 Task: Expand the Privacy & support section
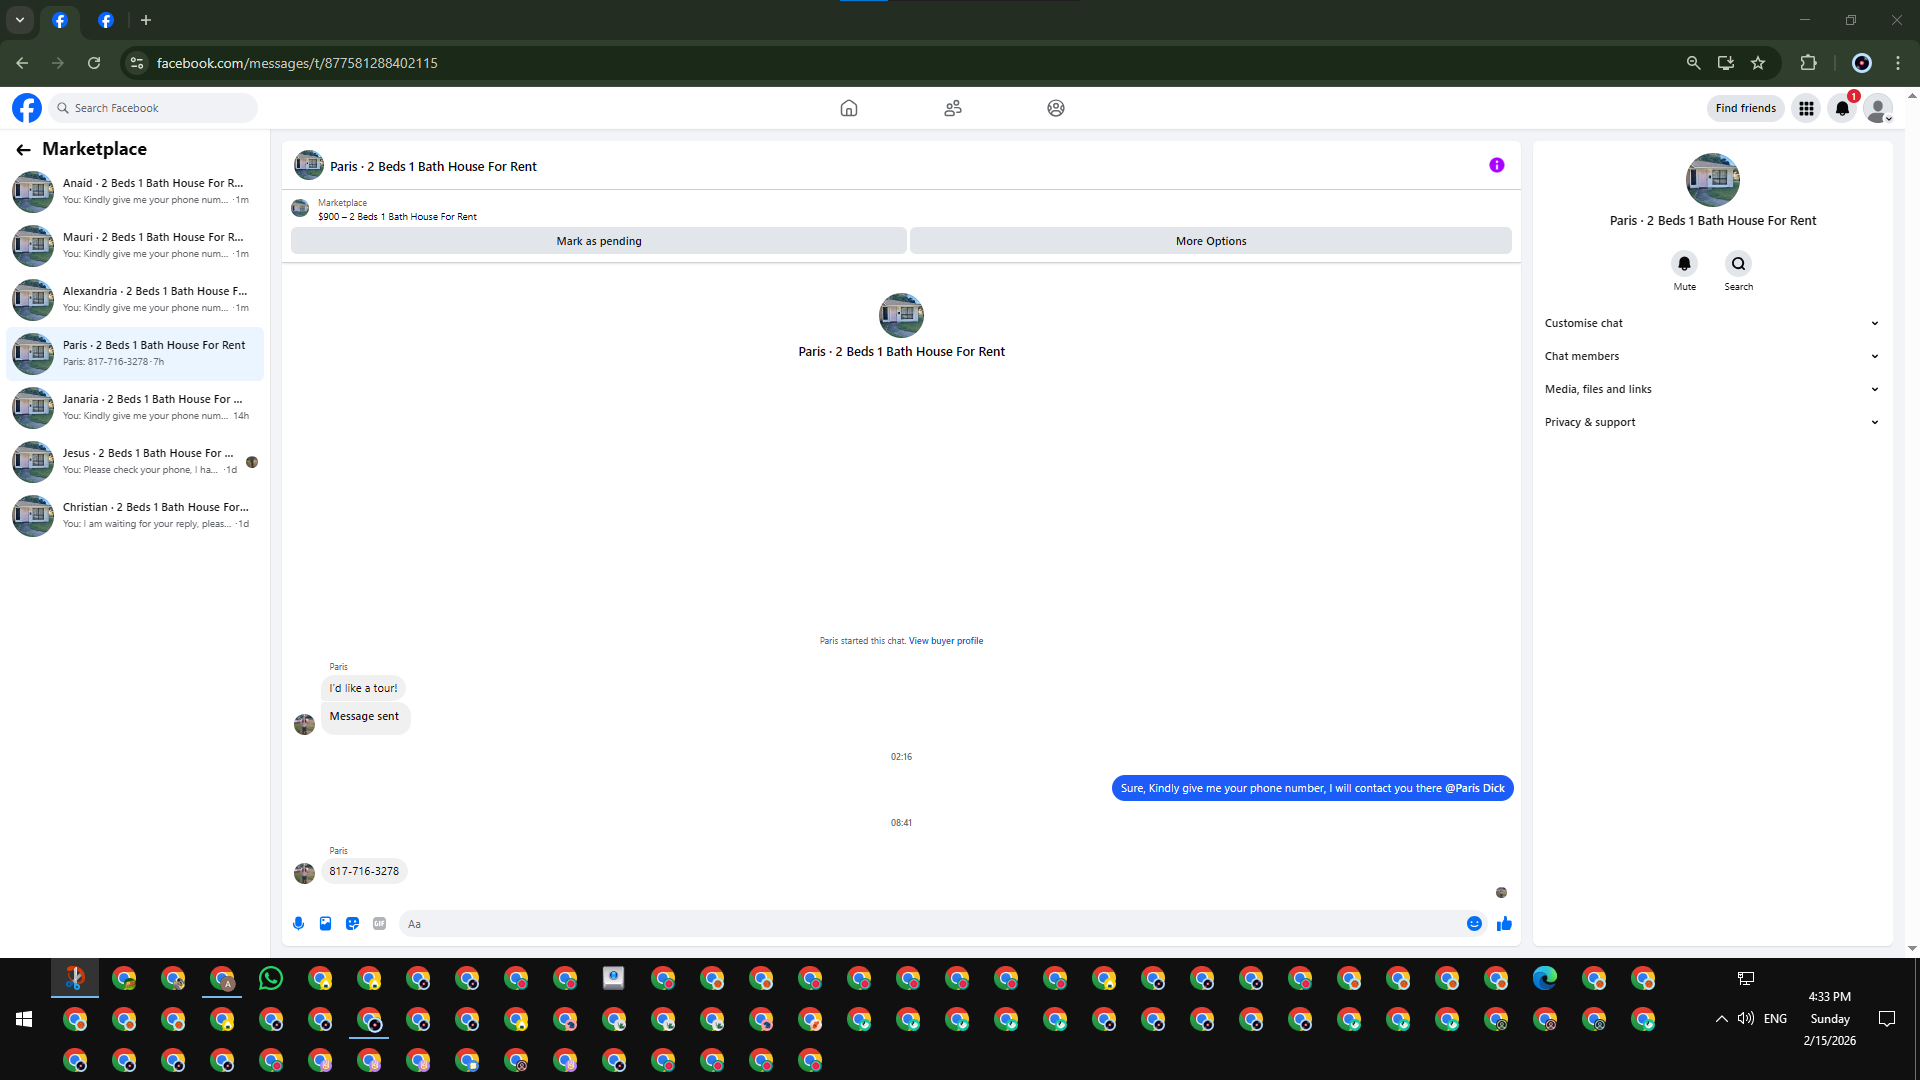click(x=1712, y=422)
